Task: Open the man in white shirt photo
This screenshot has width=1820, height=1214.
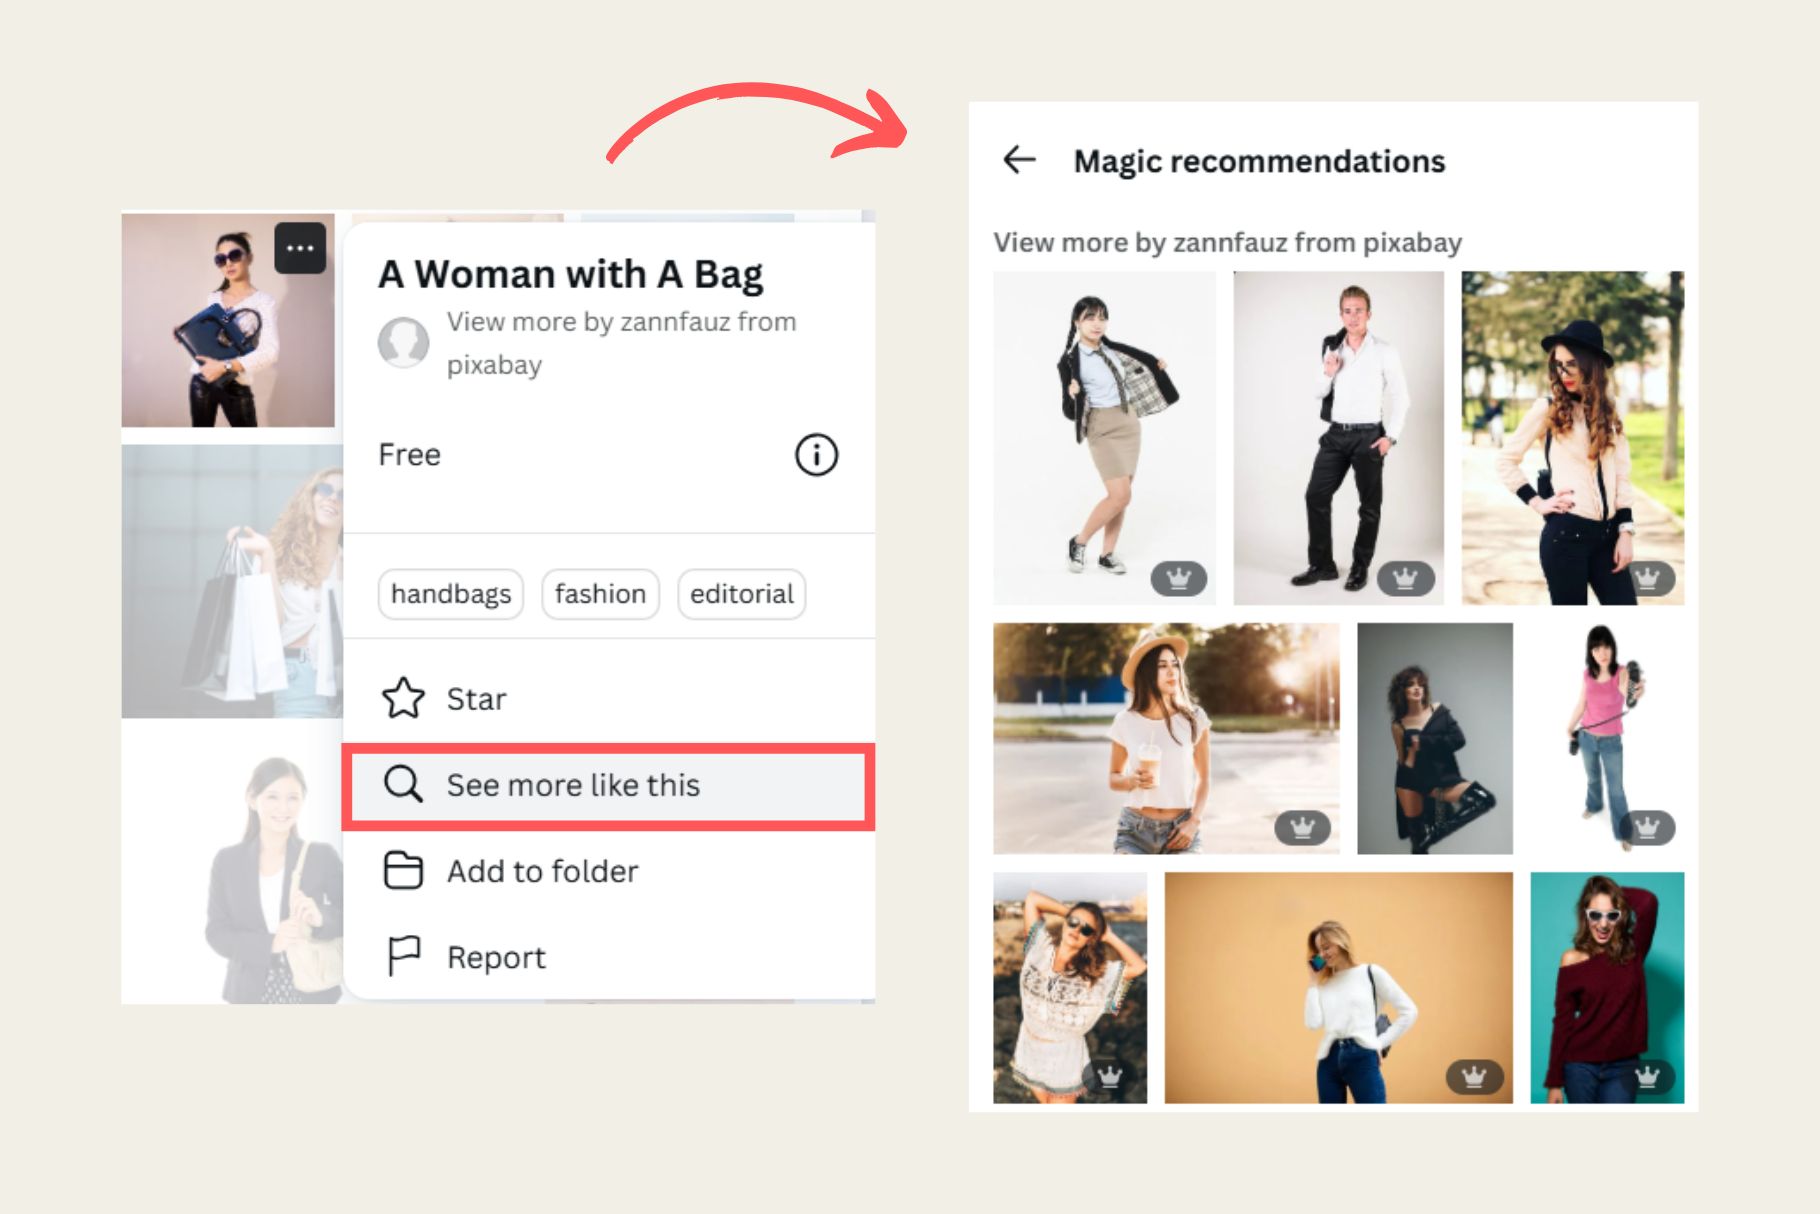Action: [x=1338, y=438]
